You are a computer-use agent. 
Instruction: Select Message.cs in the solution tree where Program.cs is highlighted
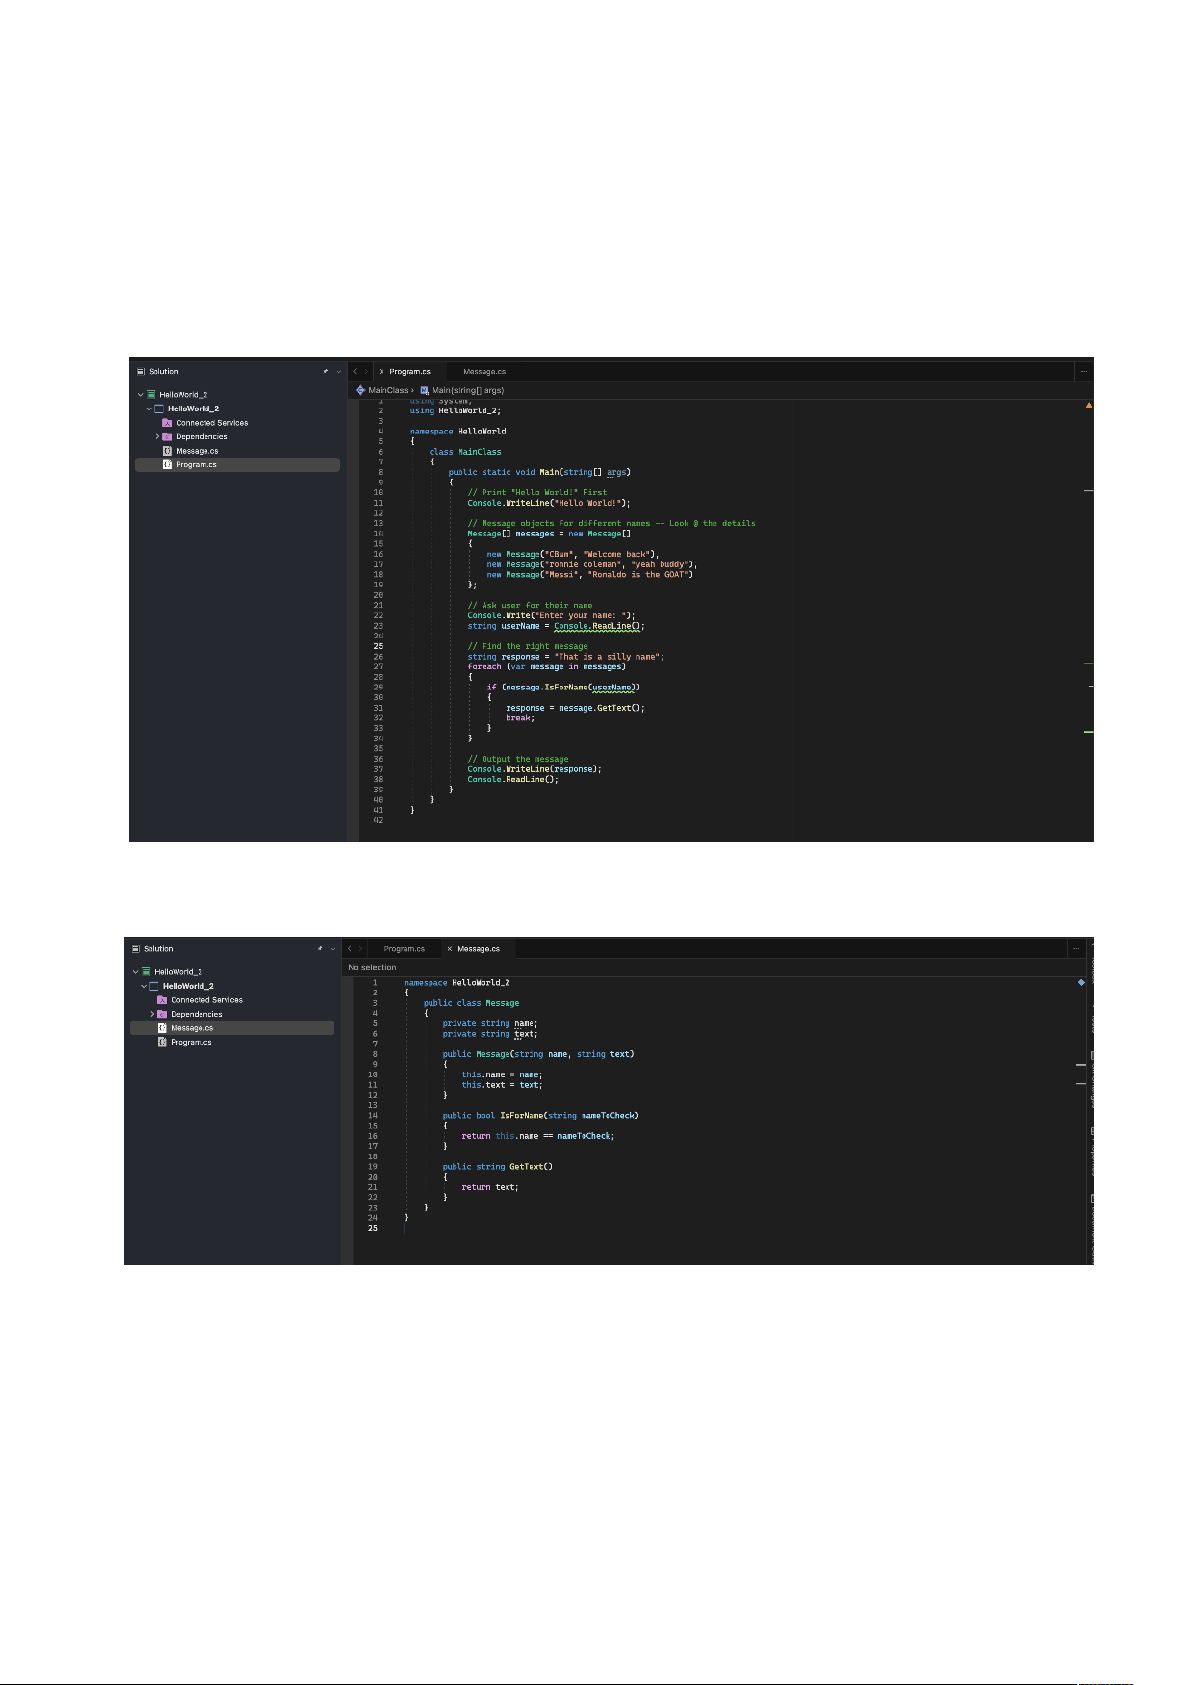(196, 451)
